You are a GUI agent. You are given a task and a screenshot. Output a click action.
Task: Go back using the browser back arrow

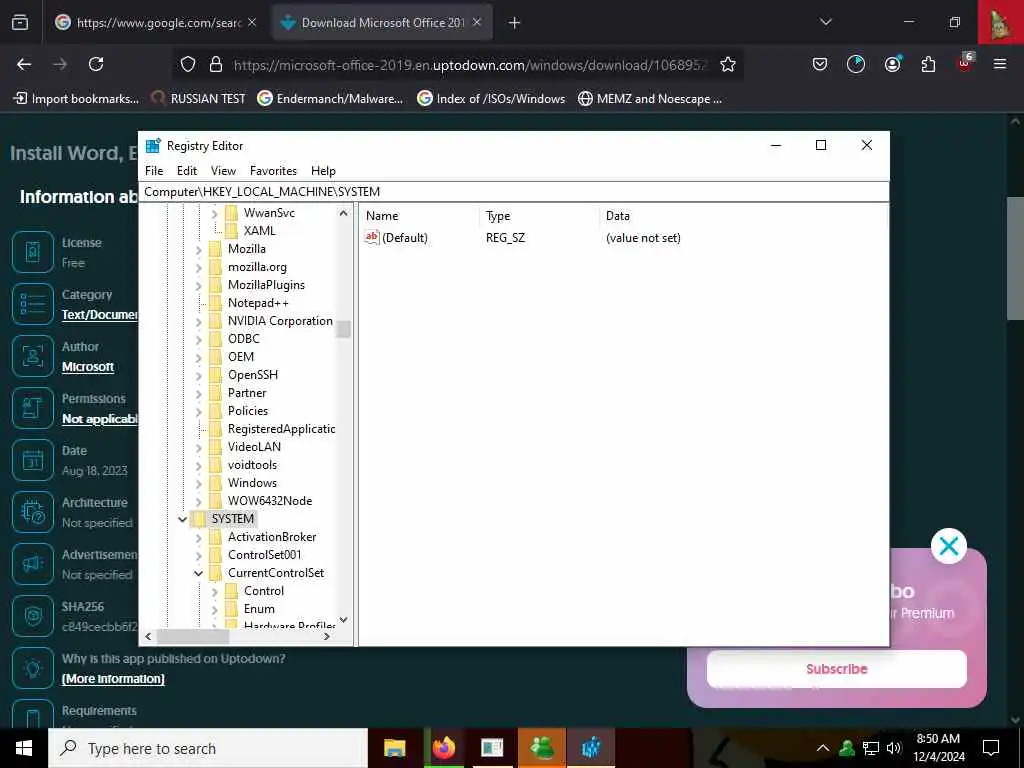[x=24, y=64]
